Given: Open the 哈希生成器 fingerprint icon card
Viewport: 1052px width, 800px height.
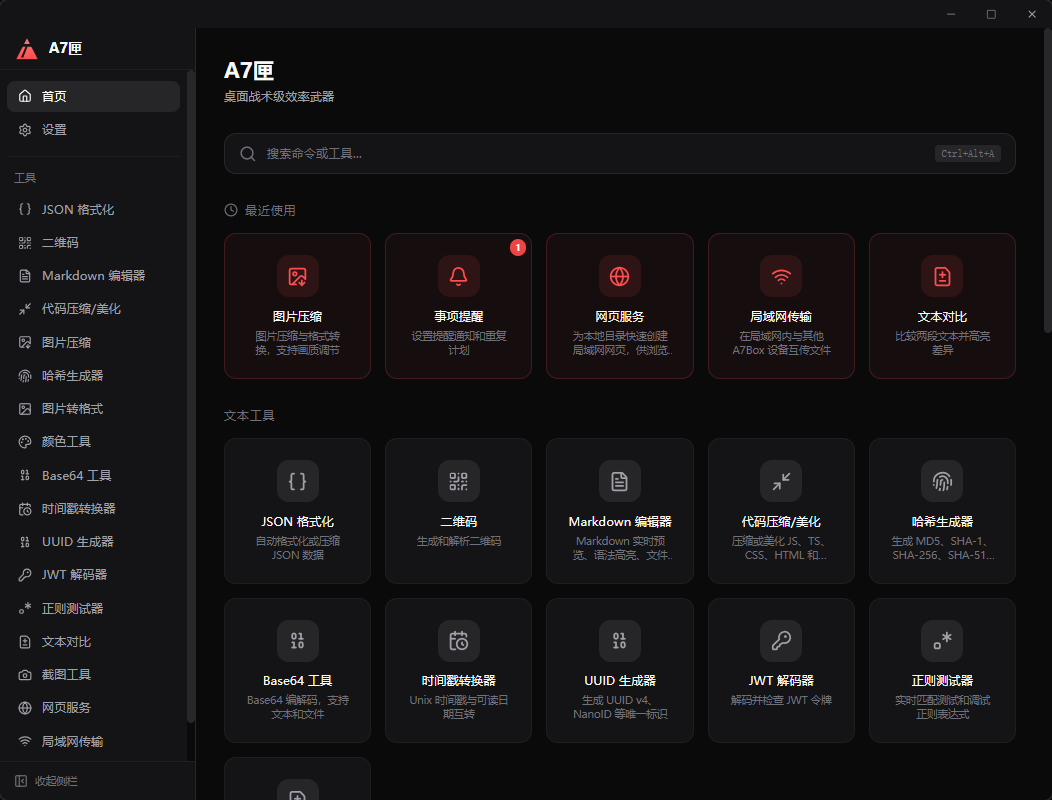Looking at the screenshot, I should (942, 481).
